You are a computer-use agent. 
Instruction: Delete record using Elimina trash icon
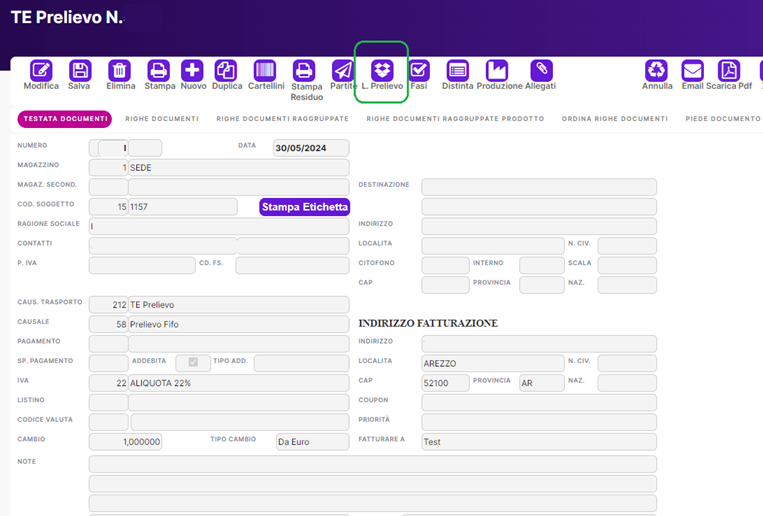[120, 71]
